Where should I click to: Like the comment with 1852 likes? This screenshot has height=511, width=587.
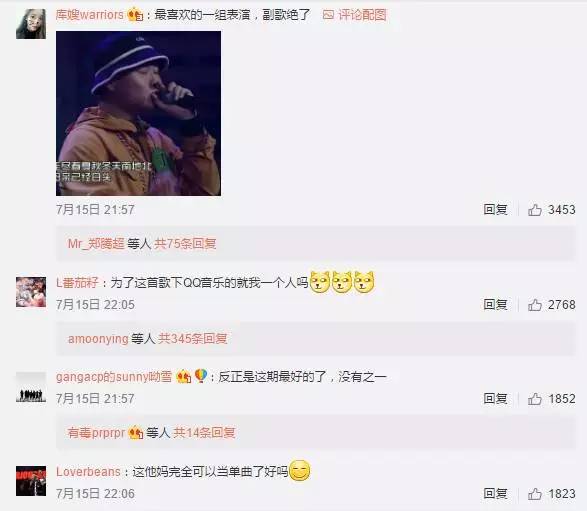point(535,399)
